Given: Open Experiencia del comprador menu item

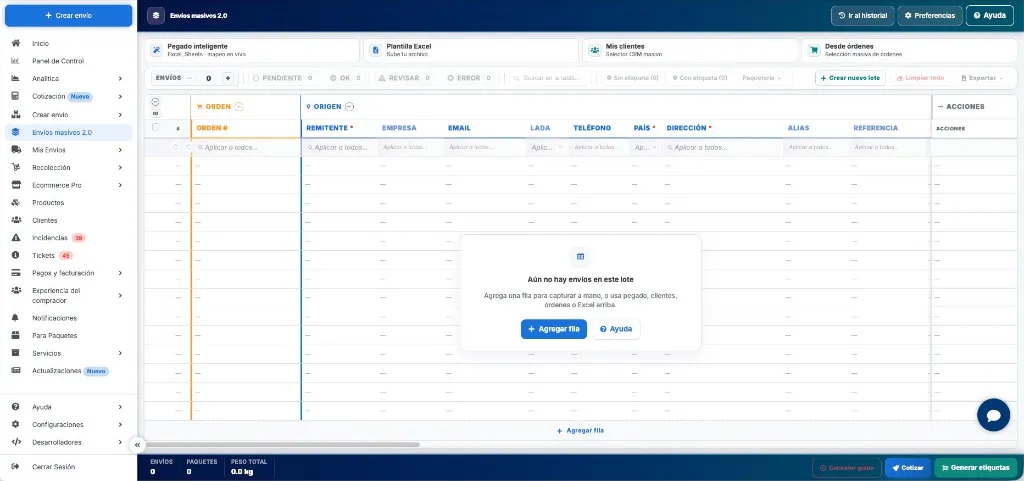Looking at the screenshot, I should pos(68,296).
